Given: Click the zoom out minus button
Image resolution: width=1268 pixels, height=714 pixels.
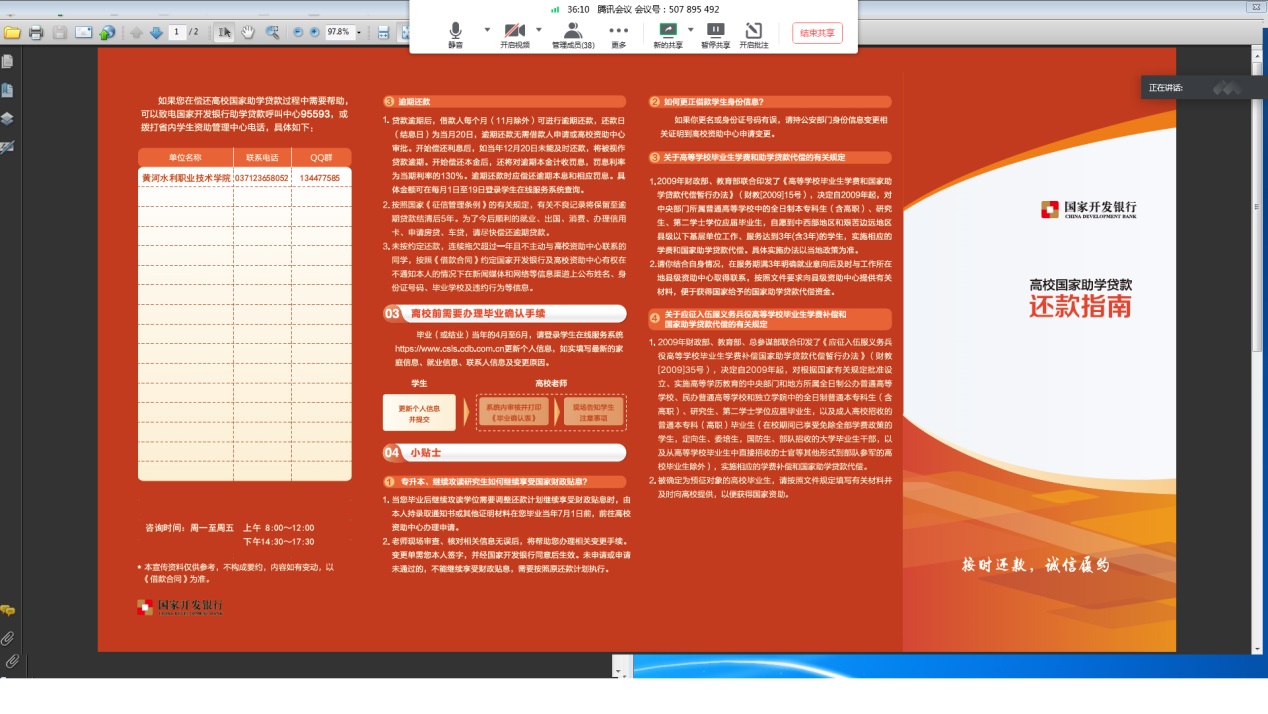Looking at the screenshot, I should 297,32.
